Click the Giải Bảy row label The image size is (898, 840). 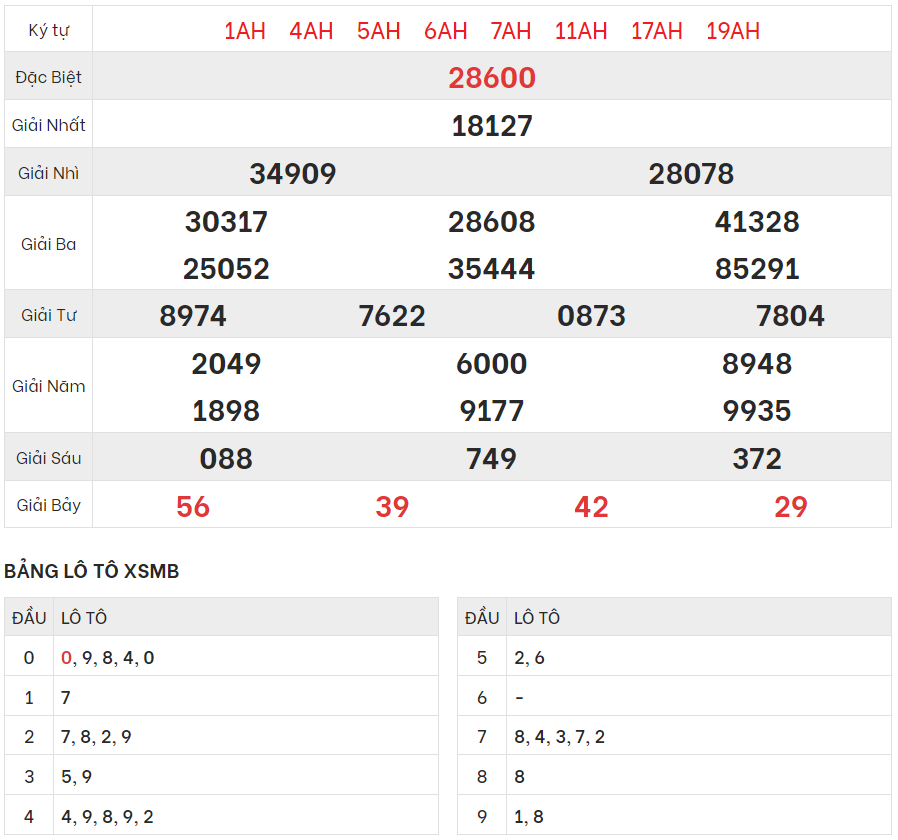click(x=49, y=506)
